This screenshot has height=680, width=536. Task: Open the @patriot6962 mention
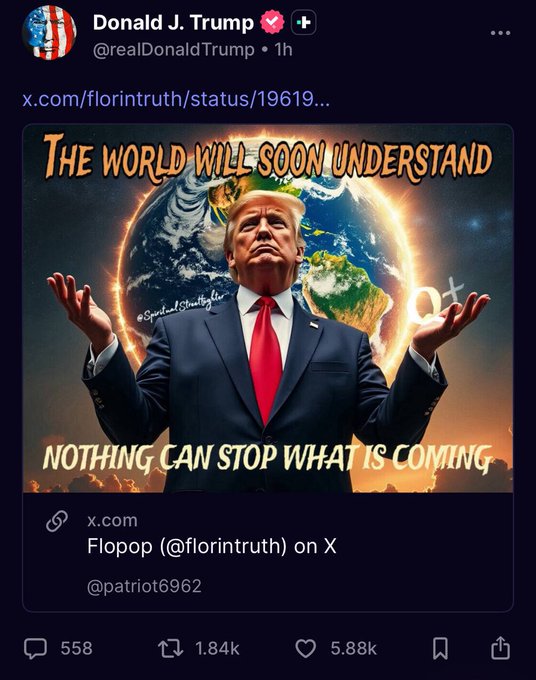144,586
